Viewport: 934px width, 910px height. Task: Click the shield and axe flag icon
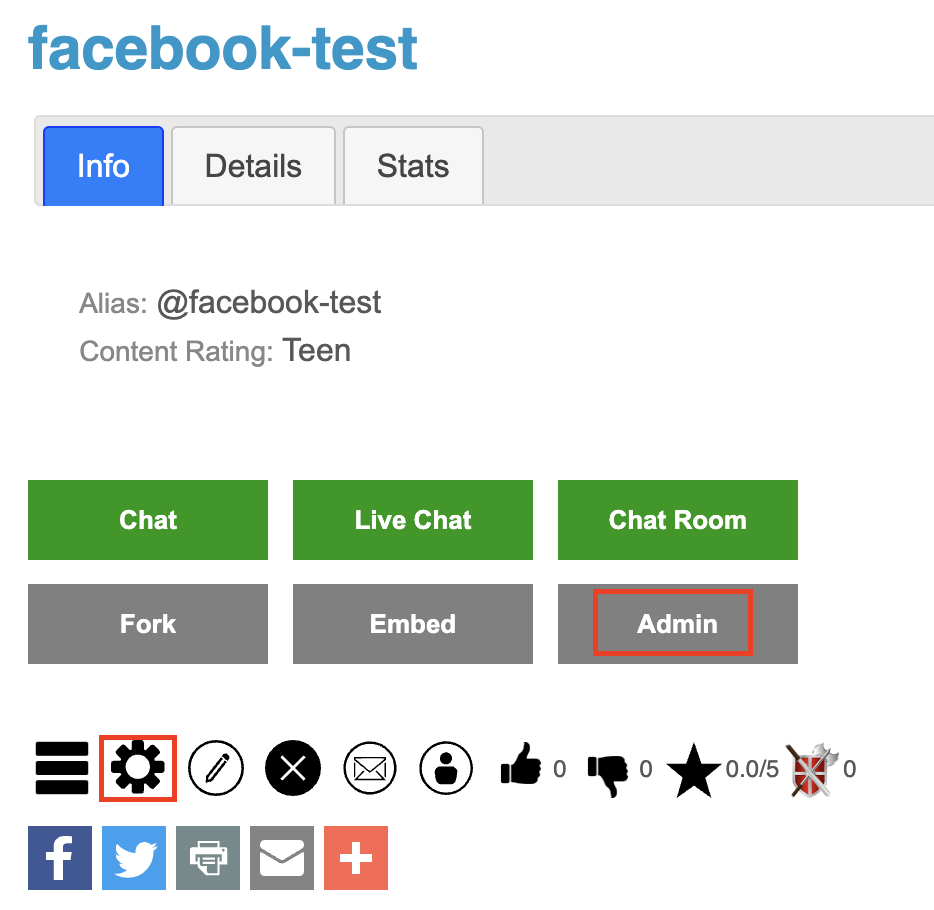(812, 769)
